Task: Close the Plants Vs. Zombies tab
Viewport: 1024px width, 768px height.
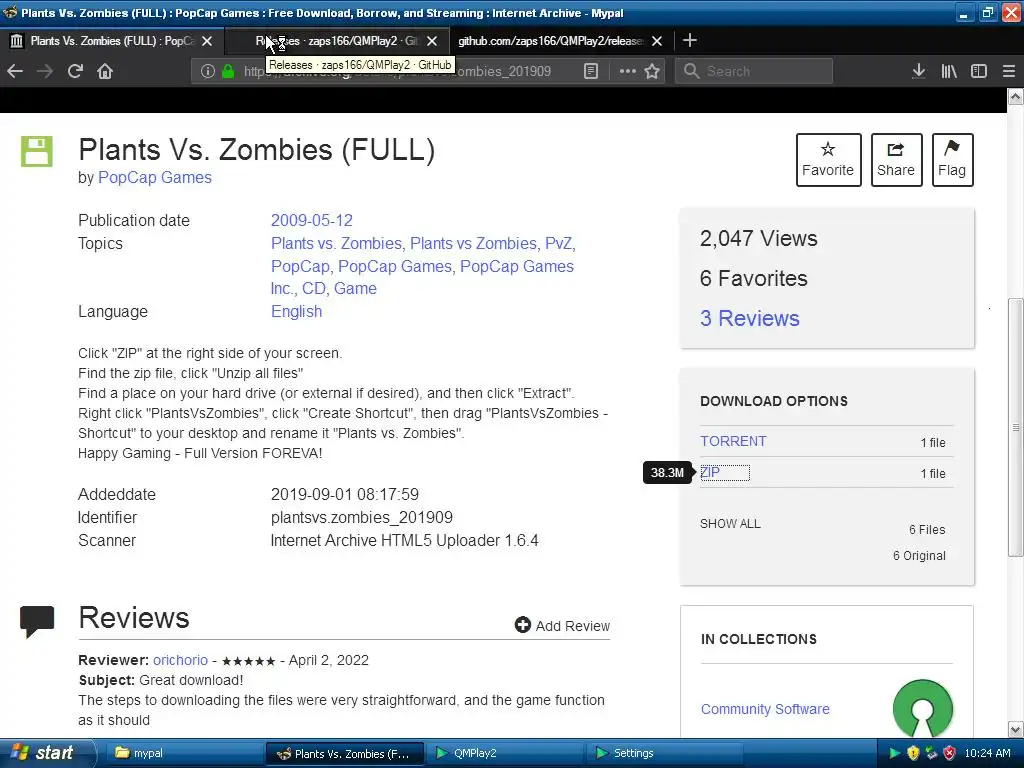Action: [207, 41]
